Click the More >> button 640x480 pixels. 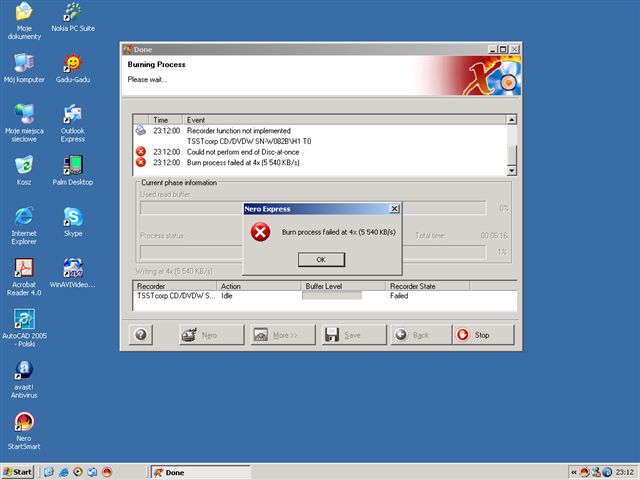point(283,335)
